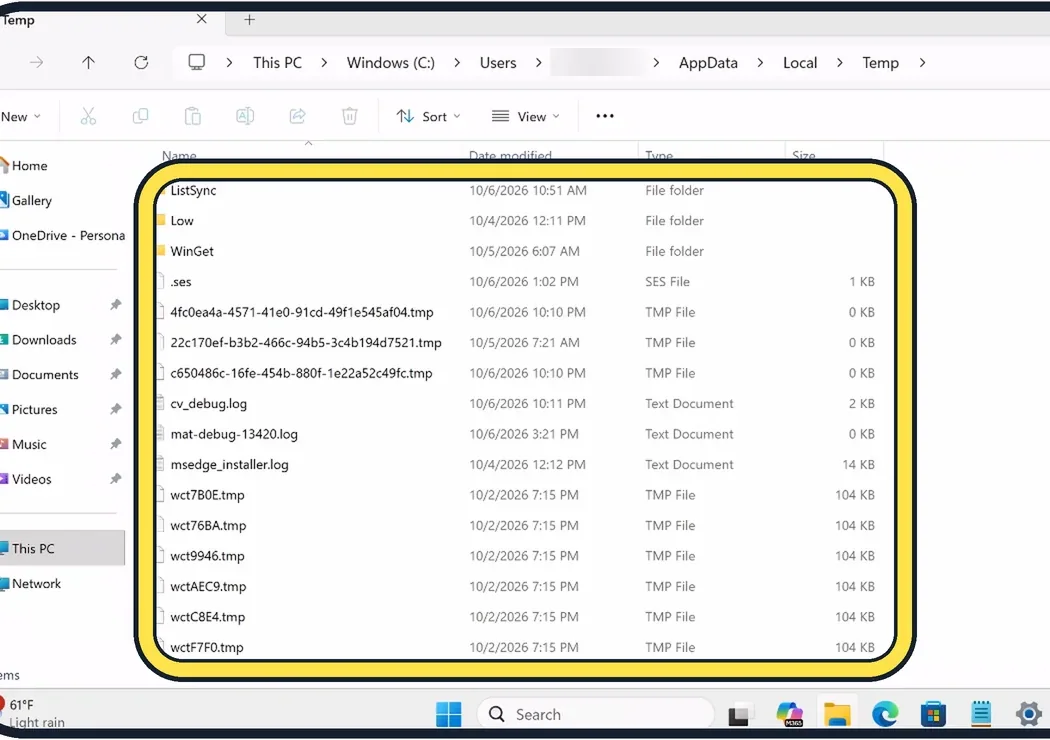Screen dimensions: 1050x740
Task: Open the Windows Start menu
Action: 448,714
